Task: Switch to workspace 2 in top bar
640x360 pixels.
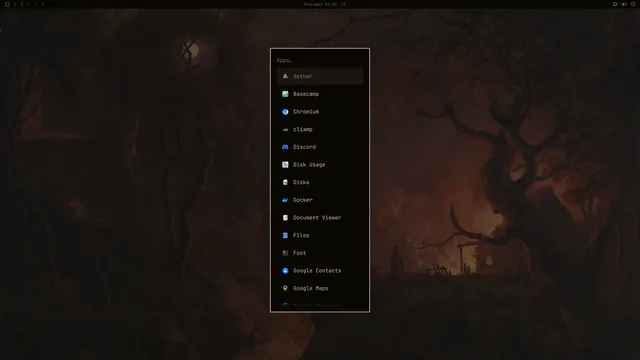Action: coord(22,4)
